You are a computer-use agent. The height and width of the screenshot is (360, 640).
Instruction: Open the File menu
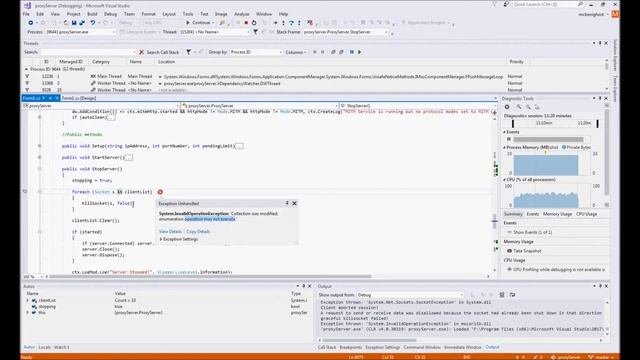pyautogui.click(x=26, y=14)
